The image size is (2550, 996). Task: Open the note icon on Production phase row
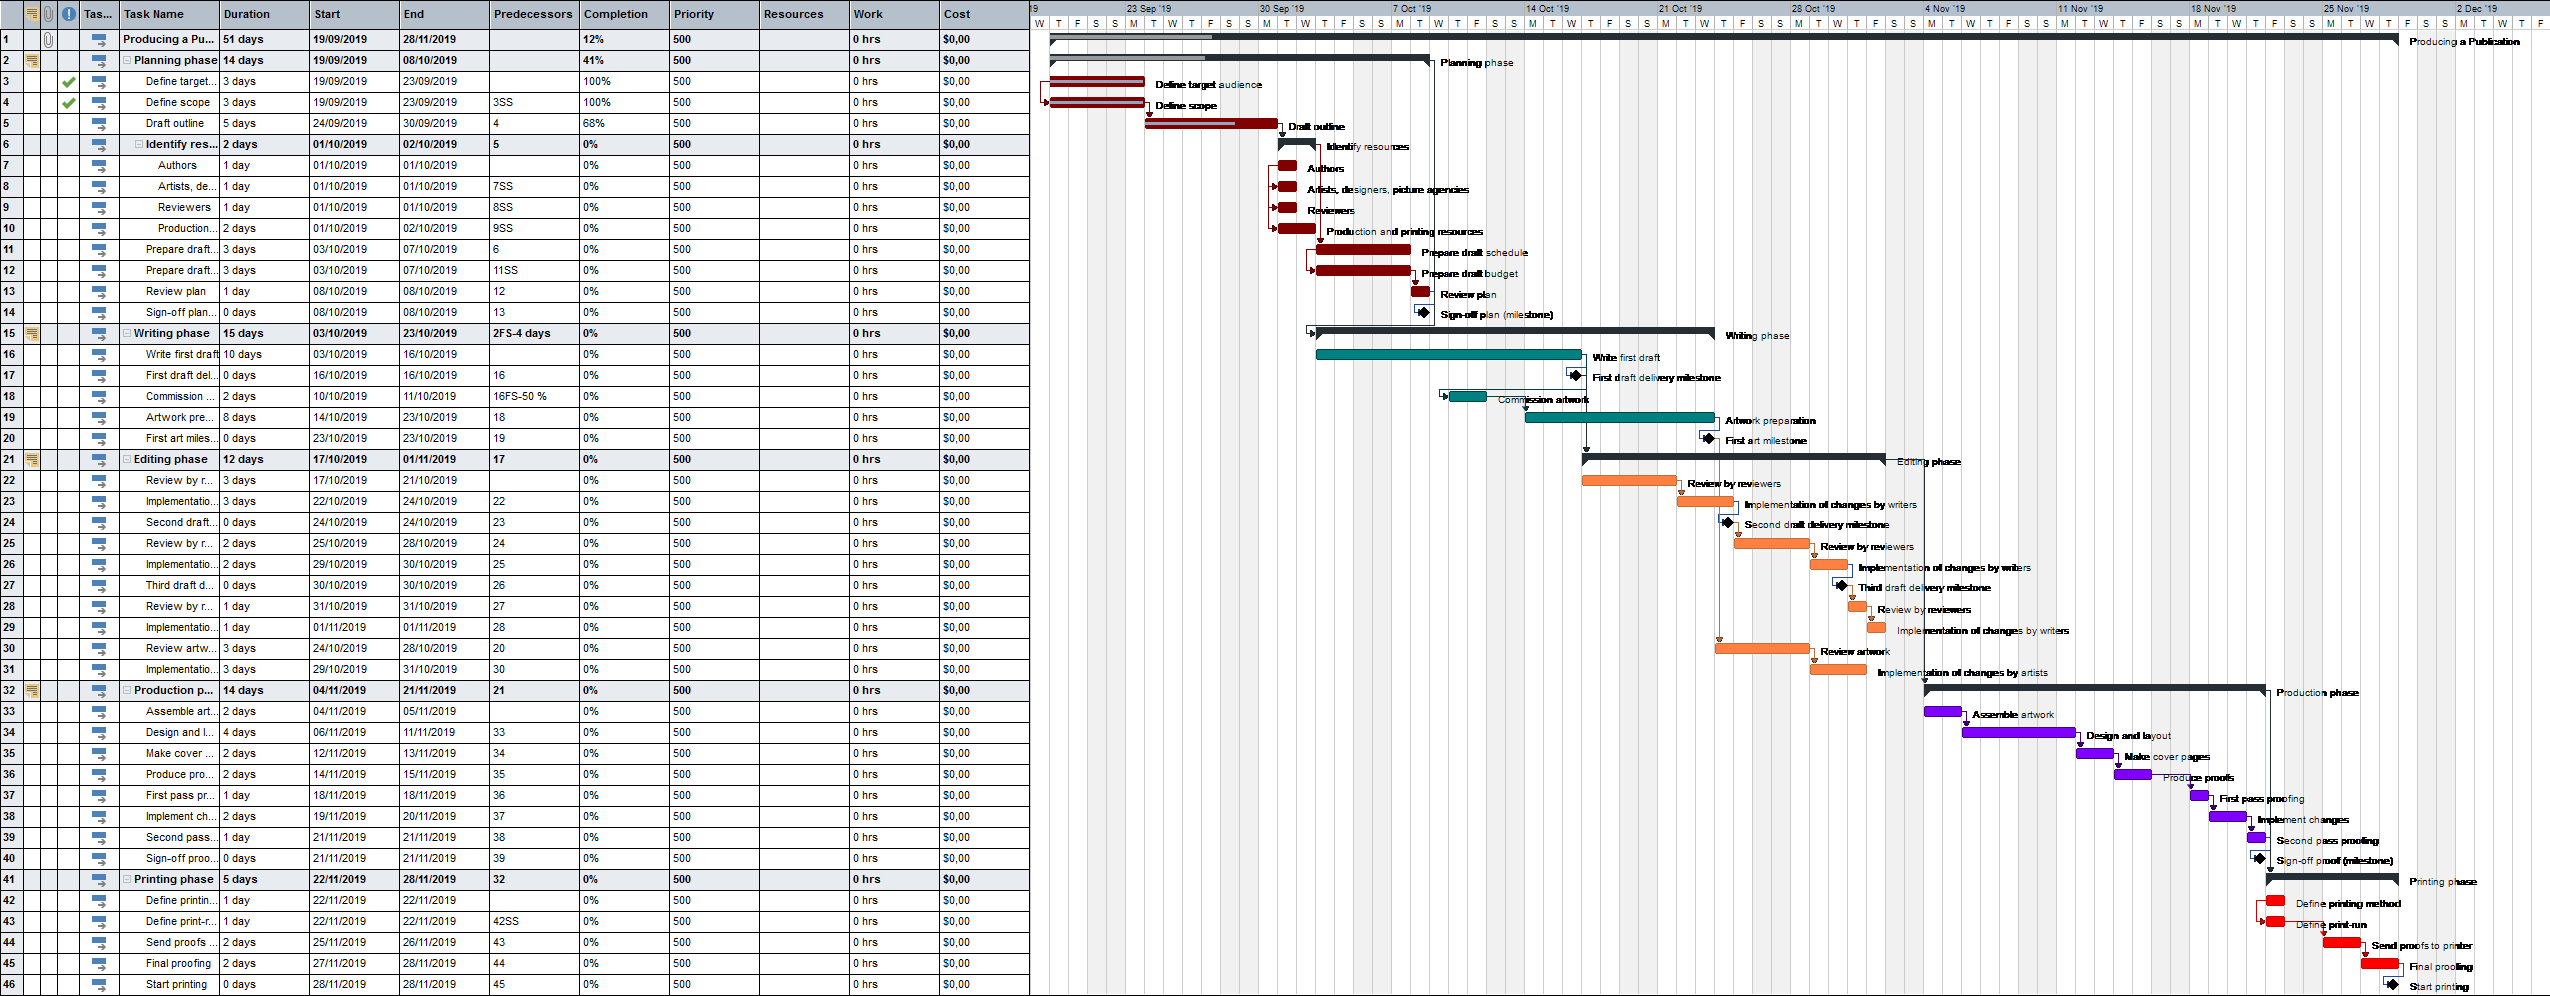tap(32, 690)
